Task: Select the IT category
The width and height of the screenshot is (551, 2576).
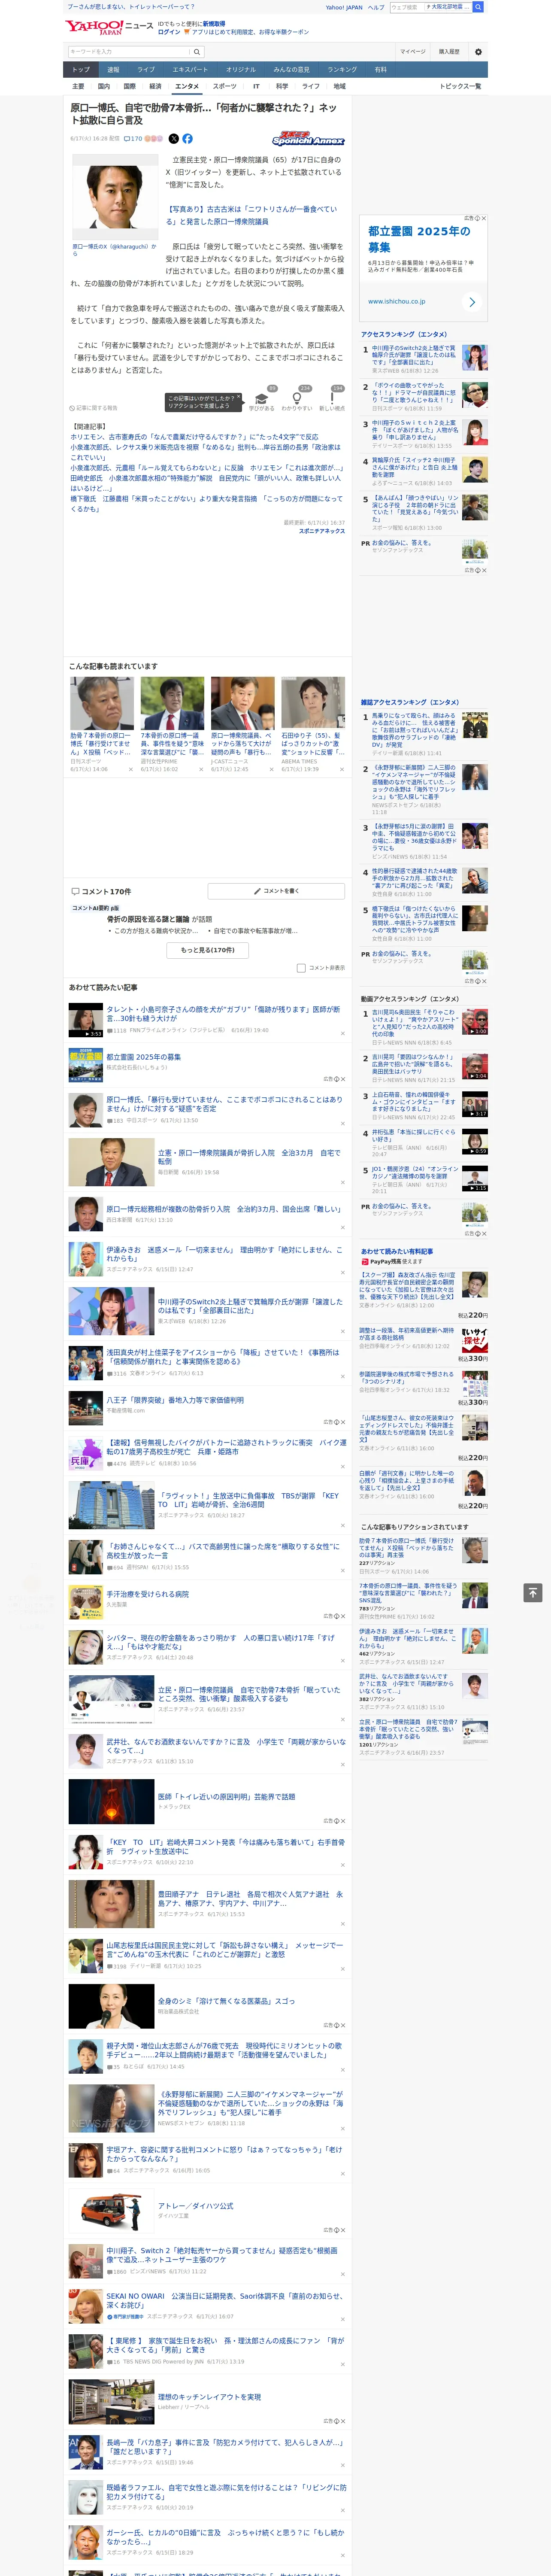Action: pyautogui.click(x=257, y=86)
